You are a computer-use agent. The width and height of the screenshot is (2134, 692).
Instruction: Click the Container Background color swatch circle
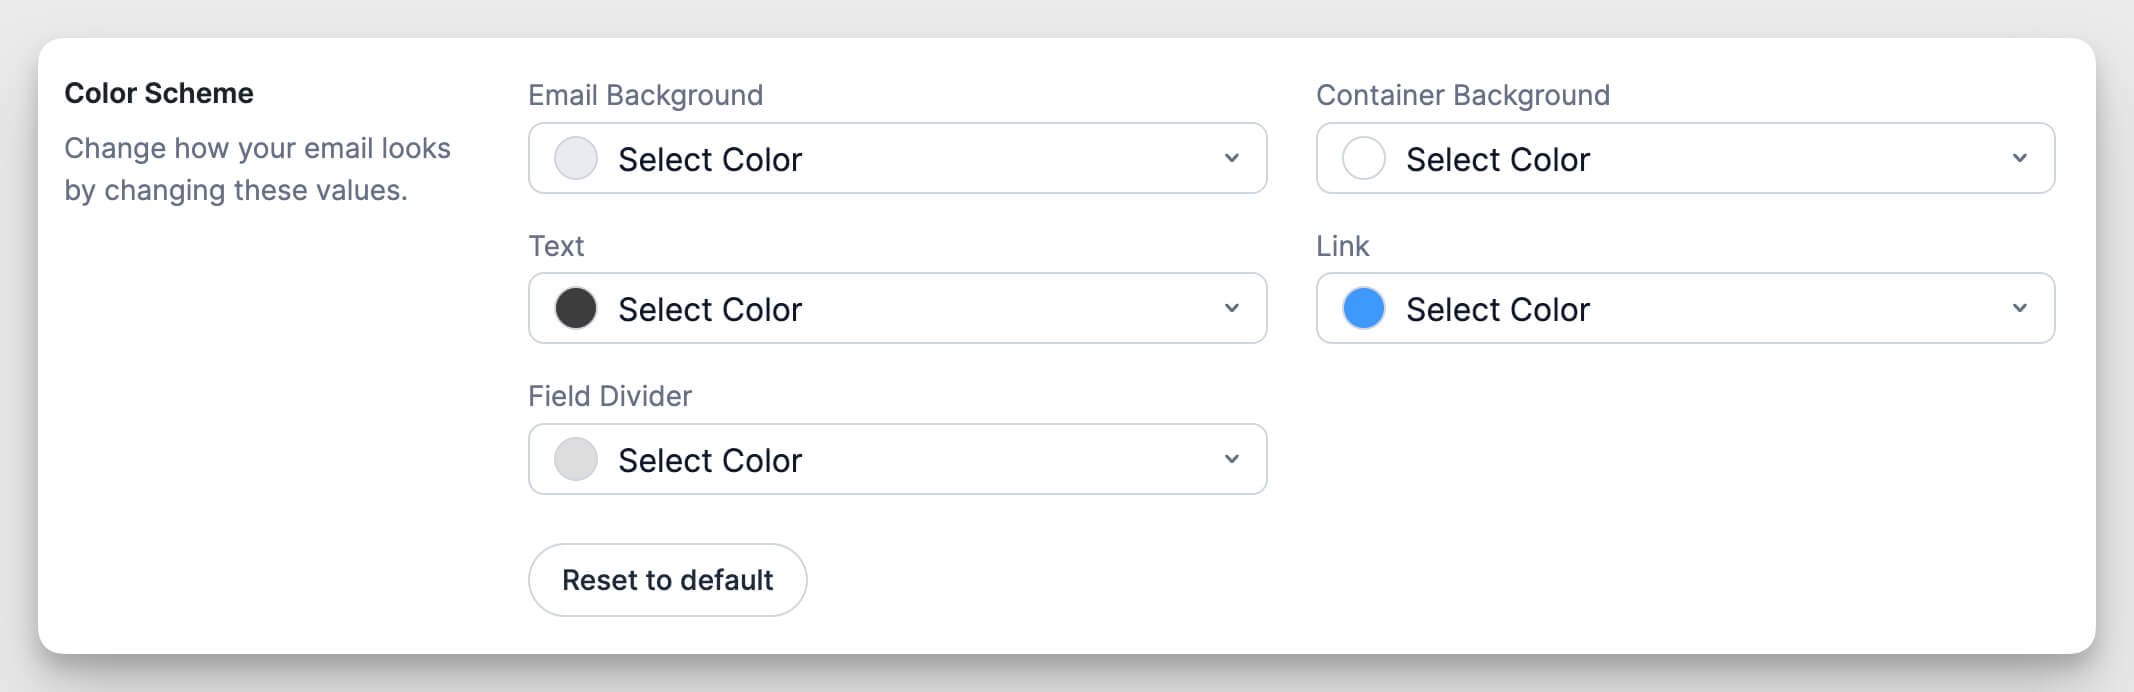tap(1363, 158)
